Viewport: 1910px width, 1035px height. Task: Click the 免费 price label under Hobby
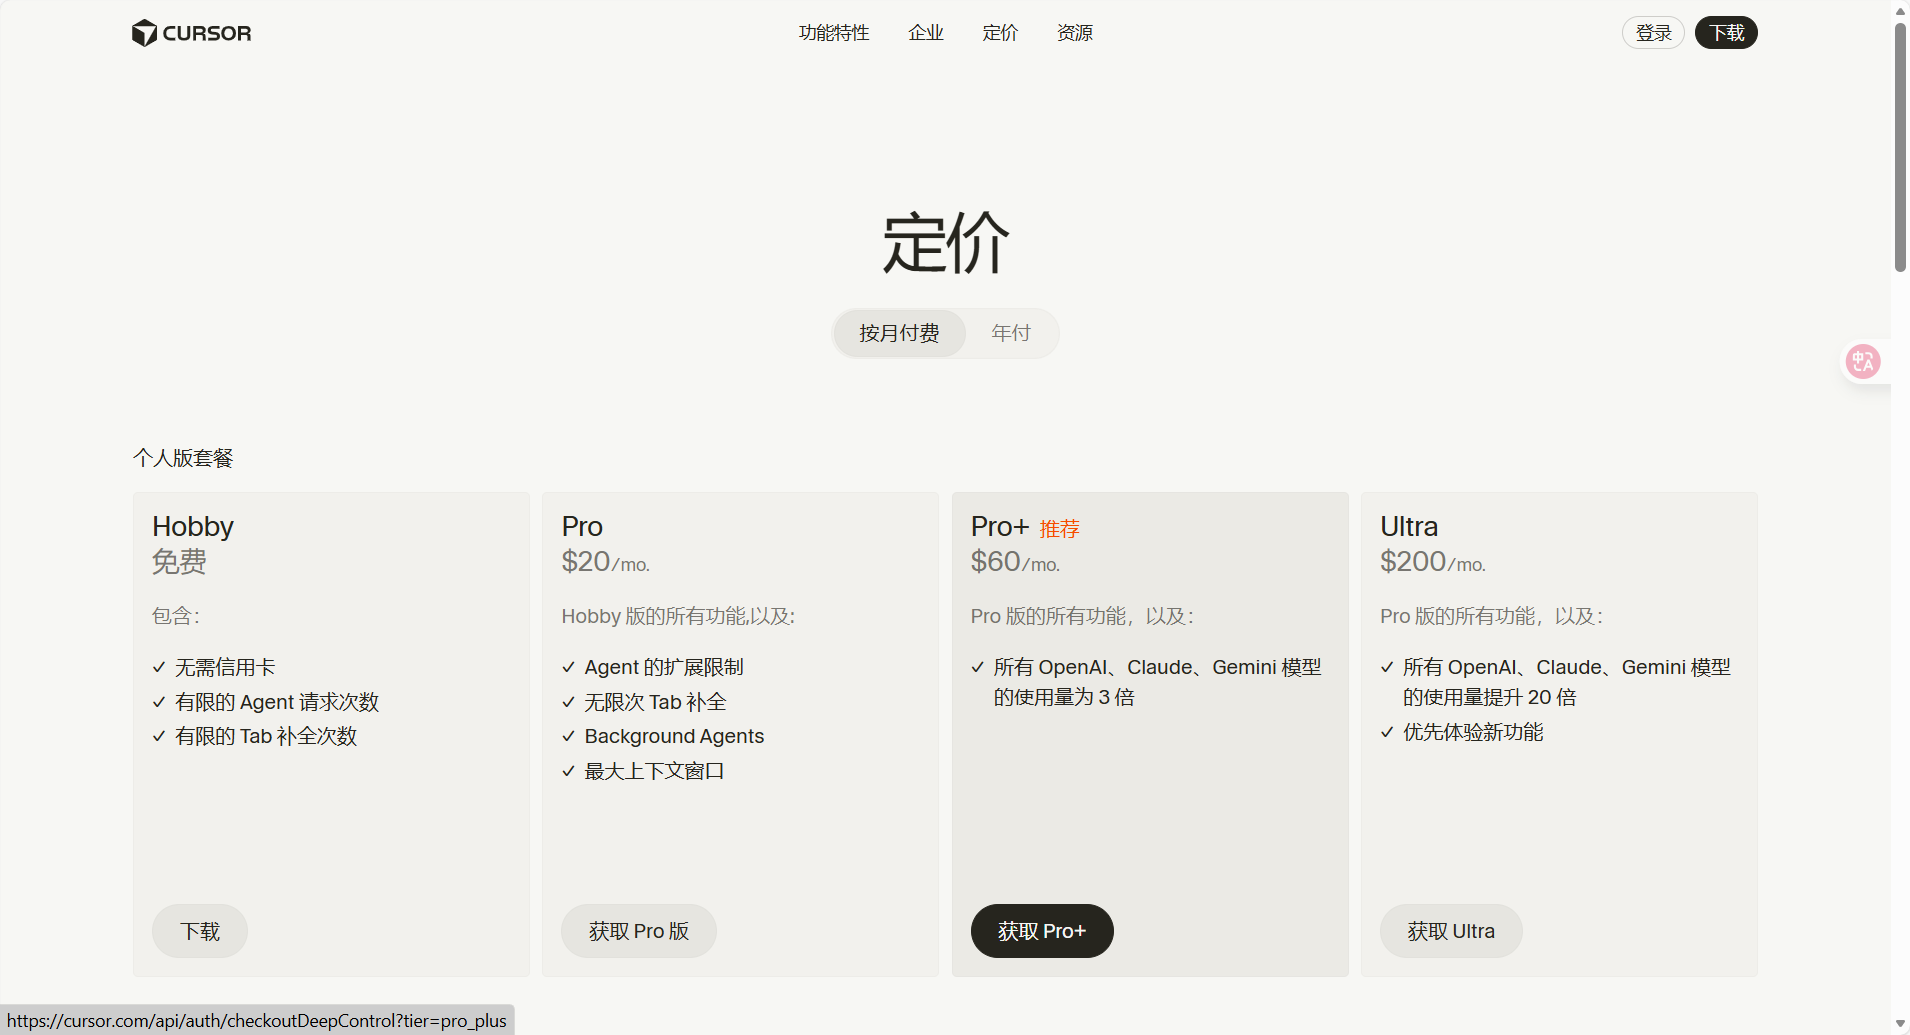click(x=179, y=562)
